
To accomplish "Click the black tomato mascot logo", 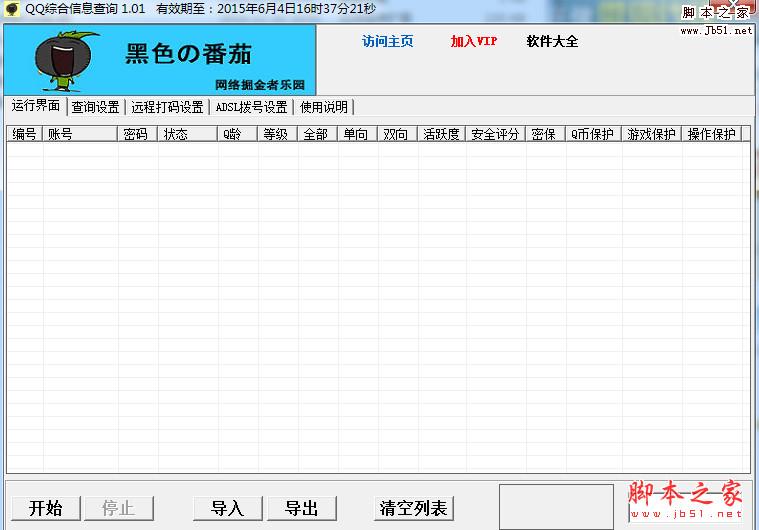I will (65, 61).
